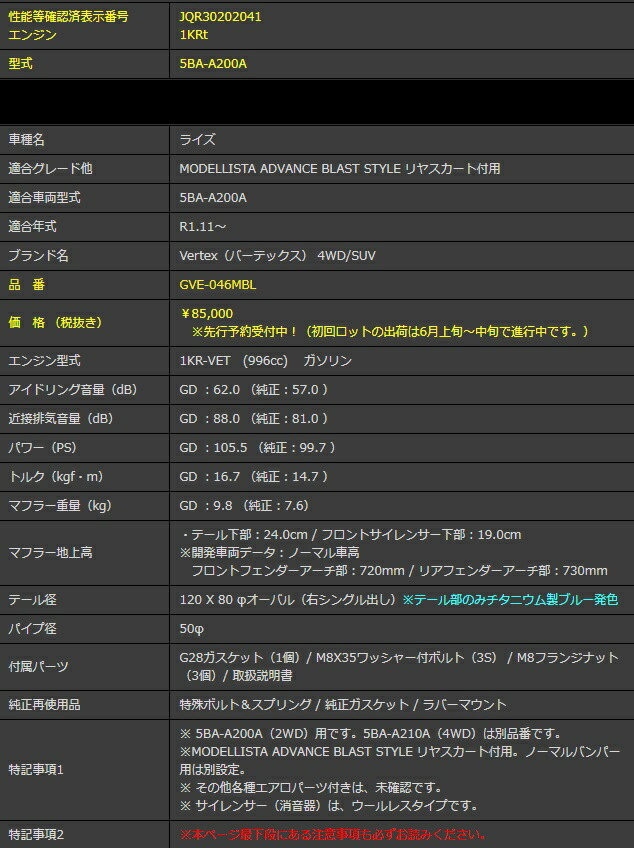Click the 特記事項1 label
The width and height of the screenshot is (634, 848).
coord(36,770)
